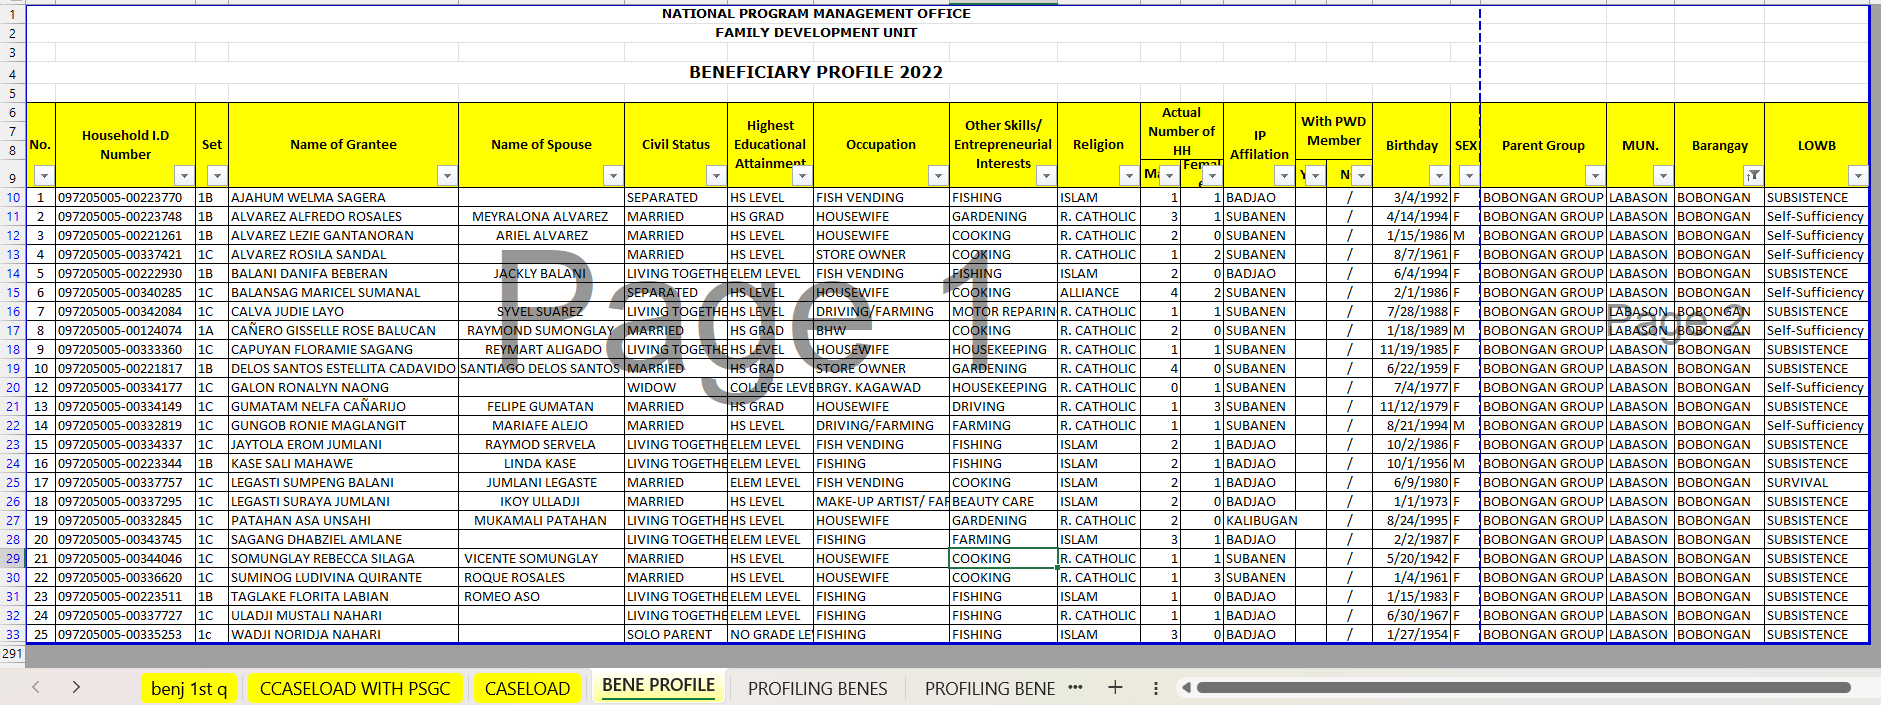The image size is (1881, 705).
Task: Open the Religion column filter dropdown
Action: [1129, 176]
